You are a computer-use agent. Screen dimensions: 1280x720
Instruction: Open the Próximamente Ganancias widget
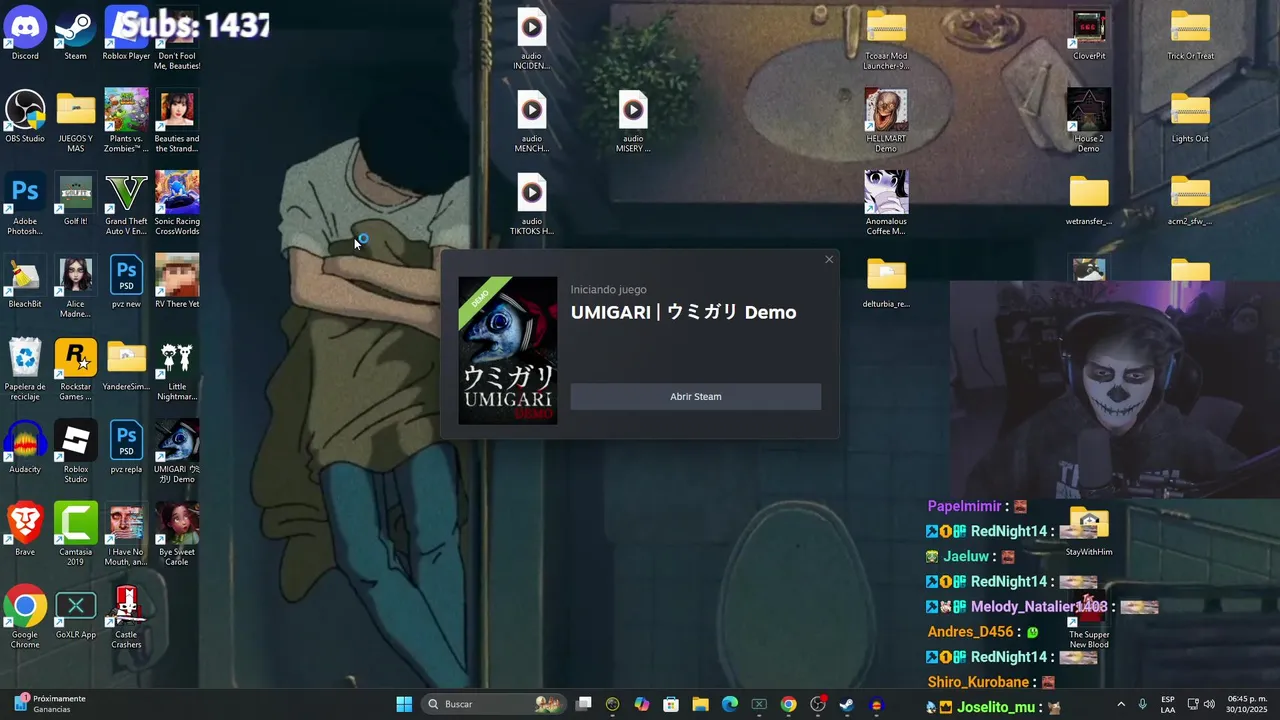tap(50, 704)
